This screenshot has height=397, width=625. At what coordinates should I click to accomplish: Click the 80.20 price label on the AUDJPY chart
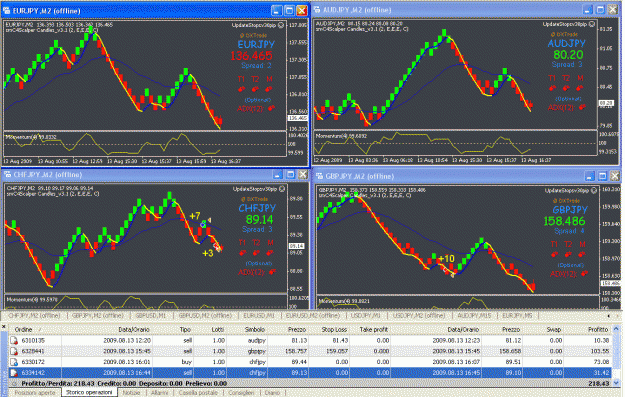tap(568, 55)
